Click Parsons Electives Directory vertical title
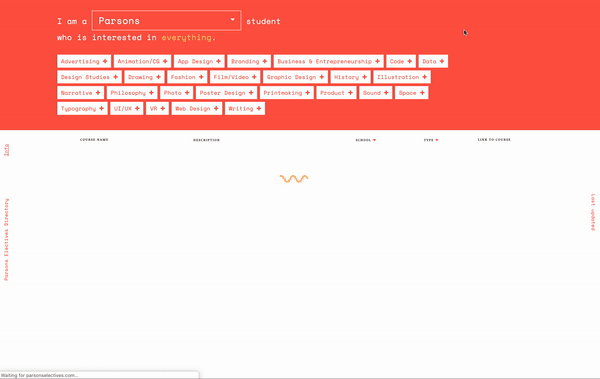This screenshot has width=600, height=379. tap(6, 239)
